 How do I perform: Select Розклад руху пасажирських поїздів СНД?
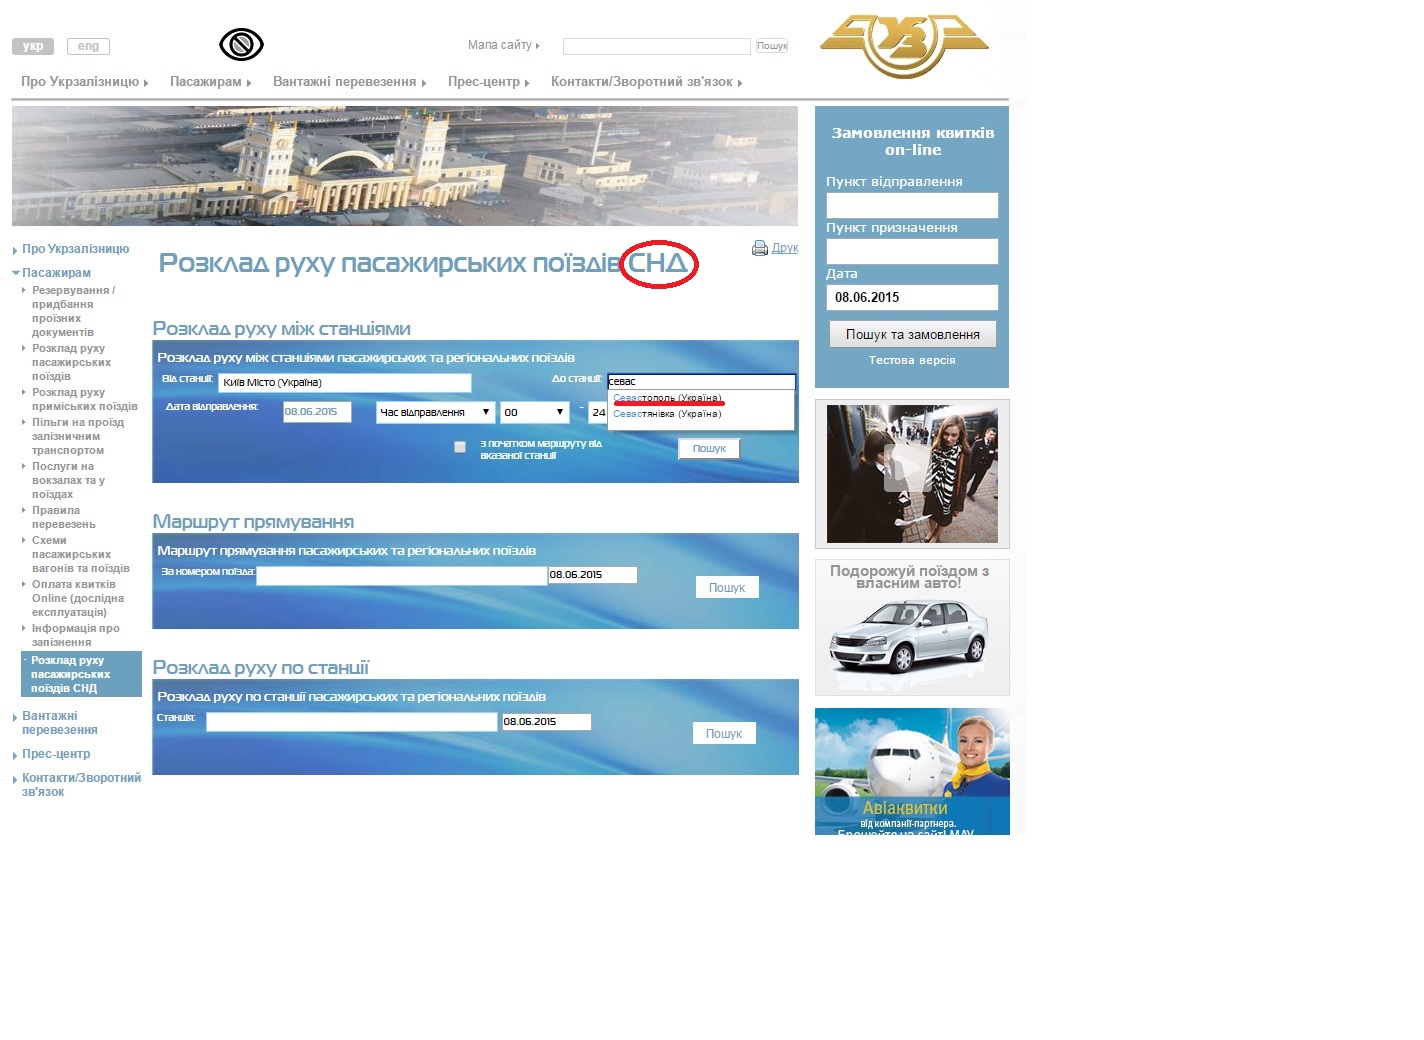point(81,674)
